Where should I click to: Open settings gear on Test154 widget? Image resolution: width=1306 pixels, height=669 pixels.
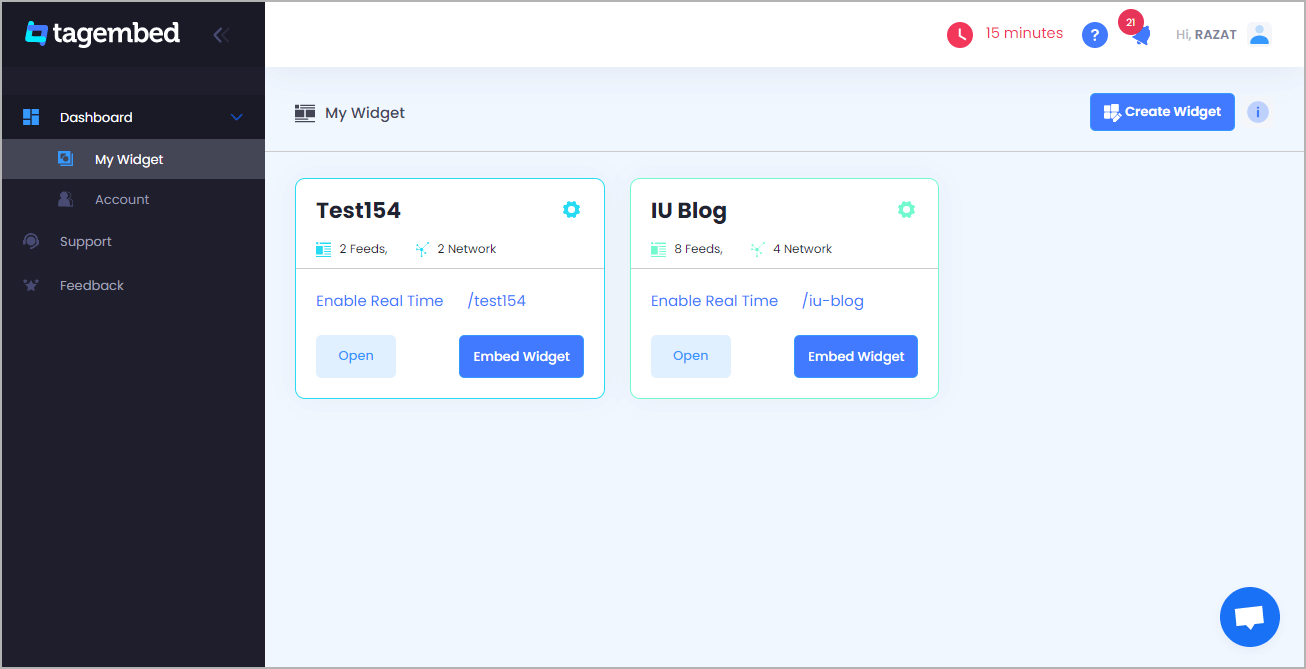click(571, 209)
